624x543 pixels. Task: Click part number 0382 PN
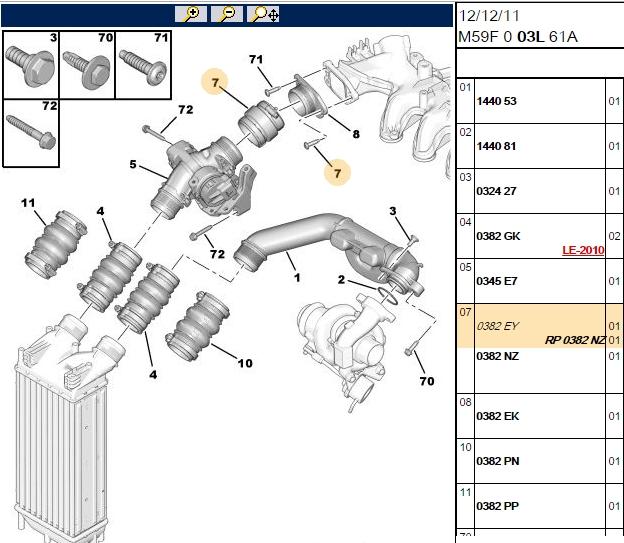498,461
